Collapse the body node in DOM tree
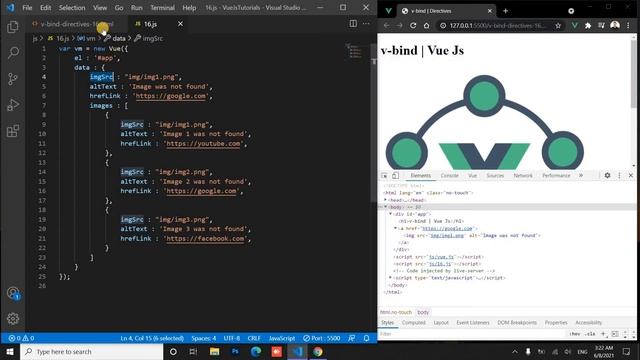This screenshot has width=640, height=360. (386, 207)
